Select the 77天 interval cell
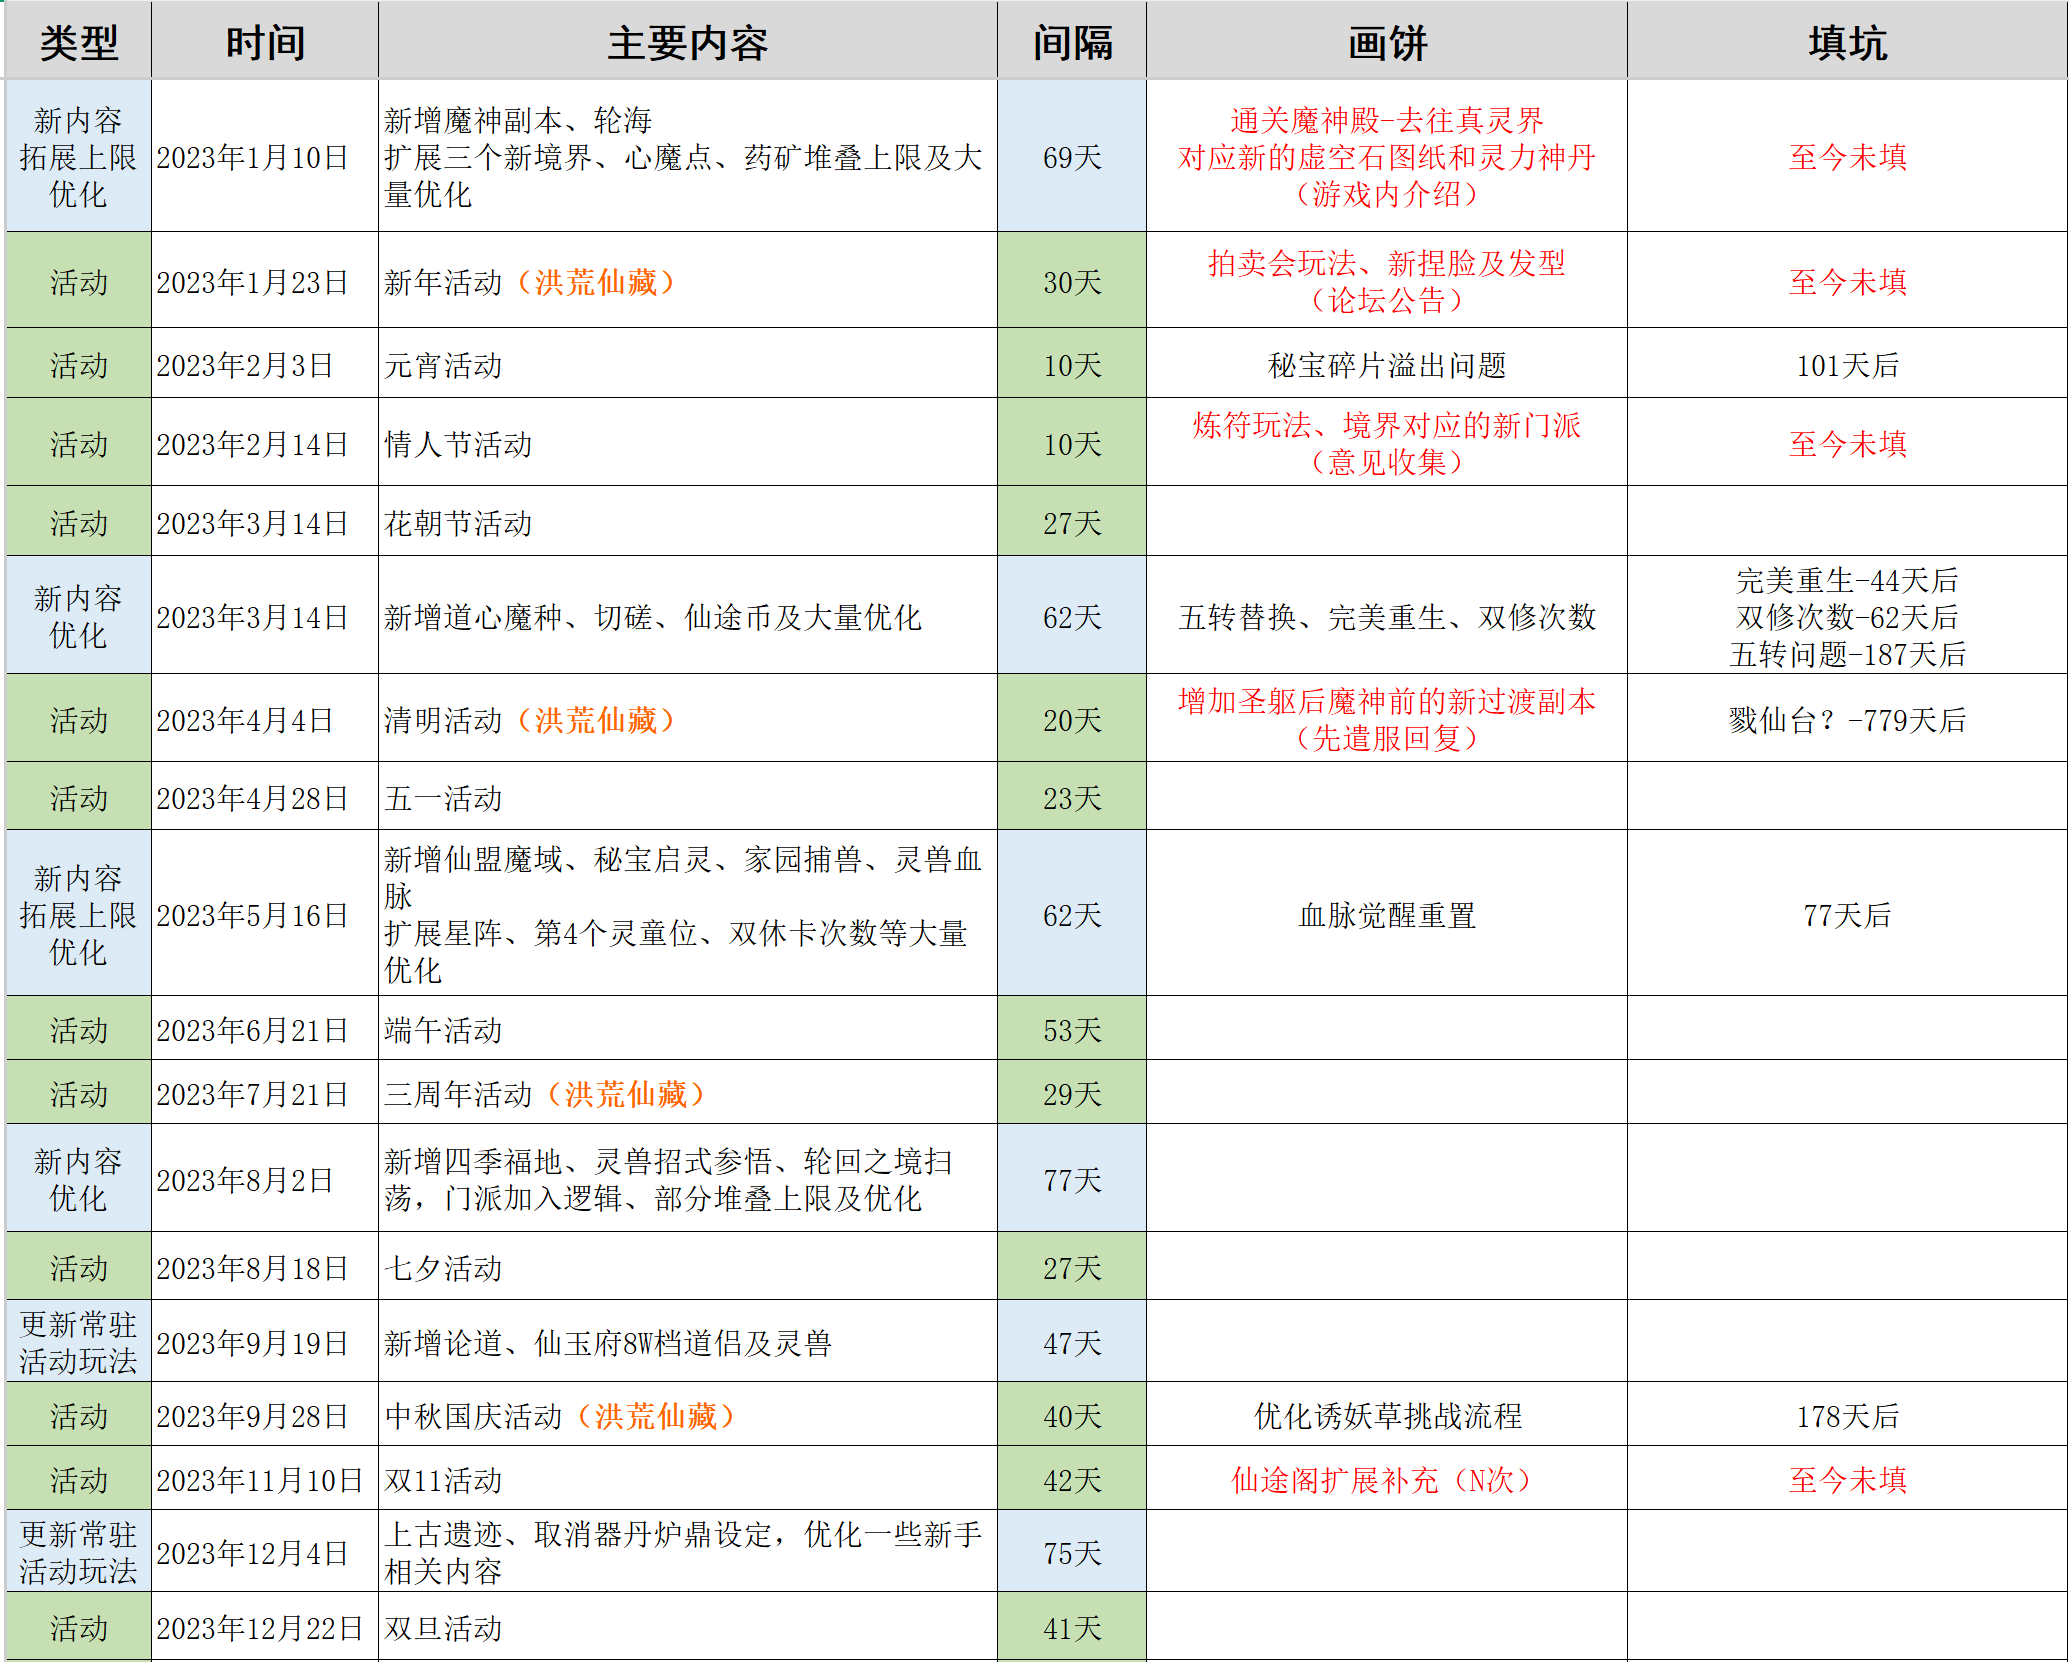 [x=1072, y=1179]
